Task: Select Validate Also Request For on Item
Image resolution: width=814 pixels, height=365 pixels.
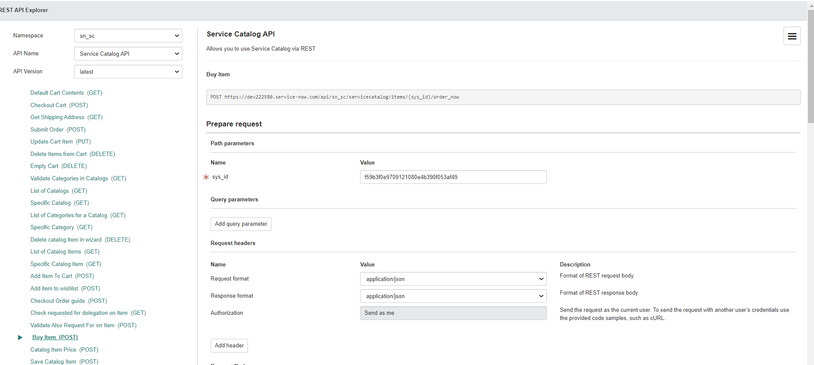Action: pos(84,326)
